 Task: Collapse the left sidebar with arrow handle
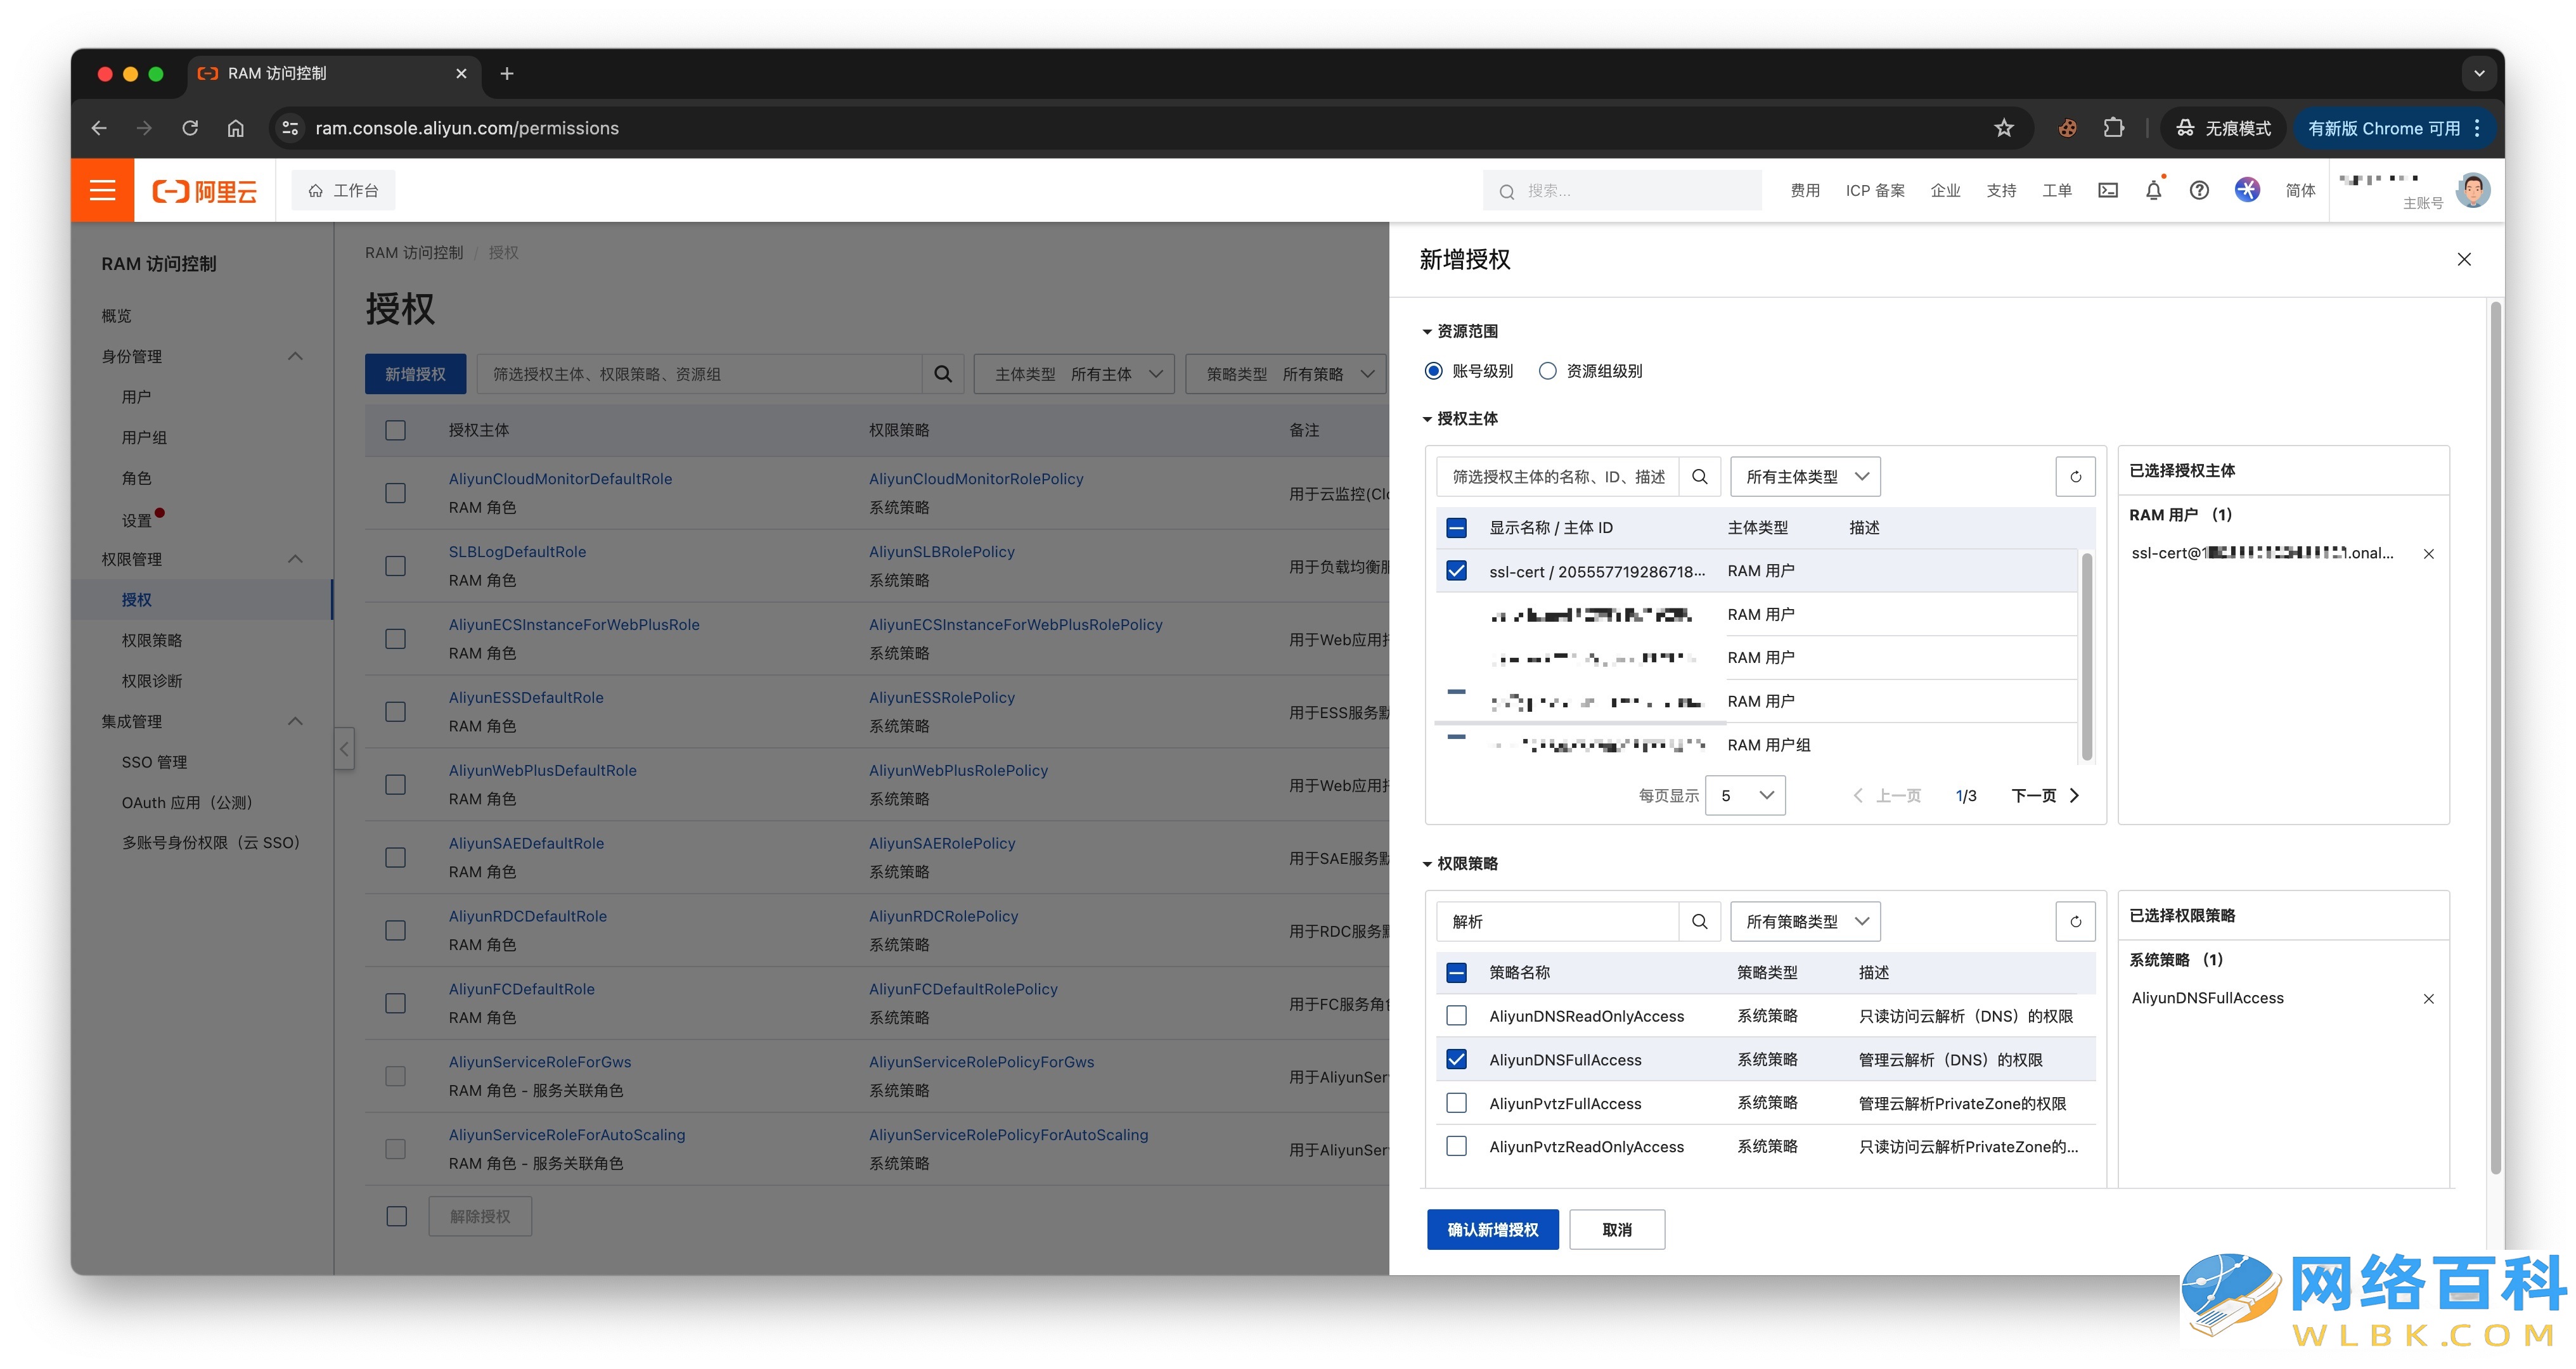tap(344, 748)
